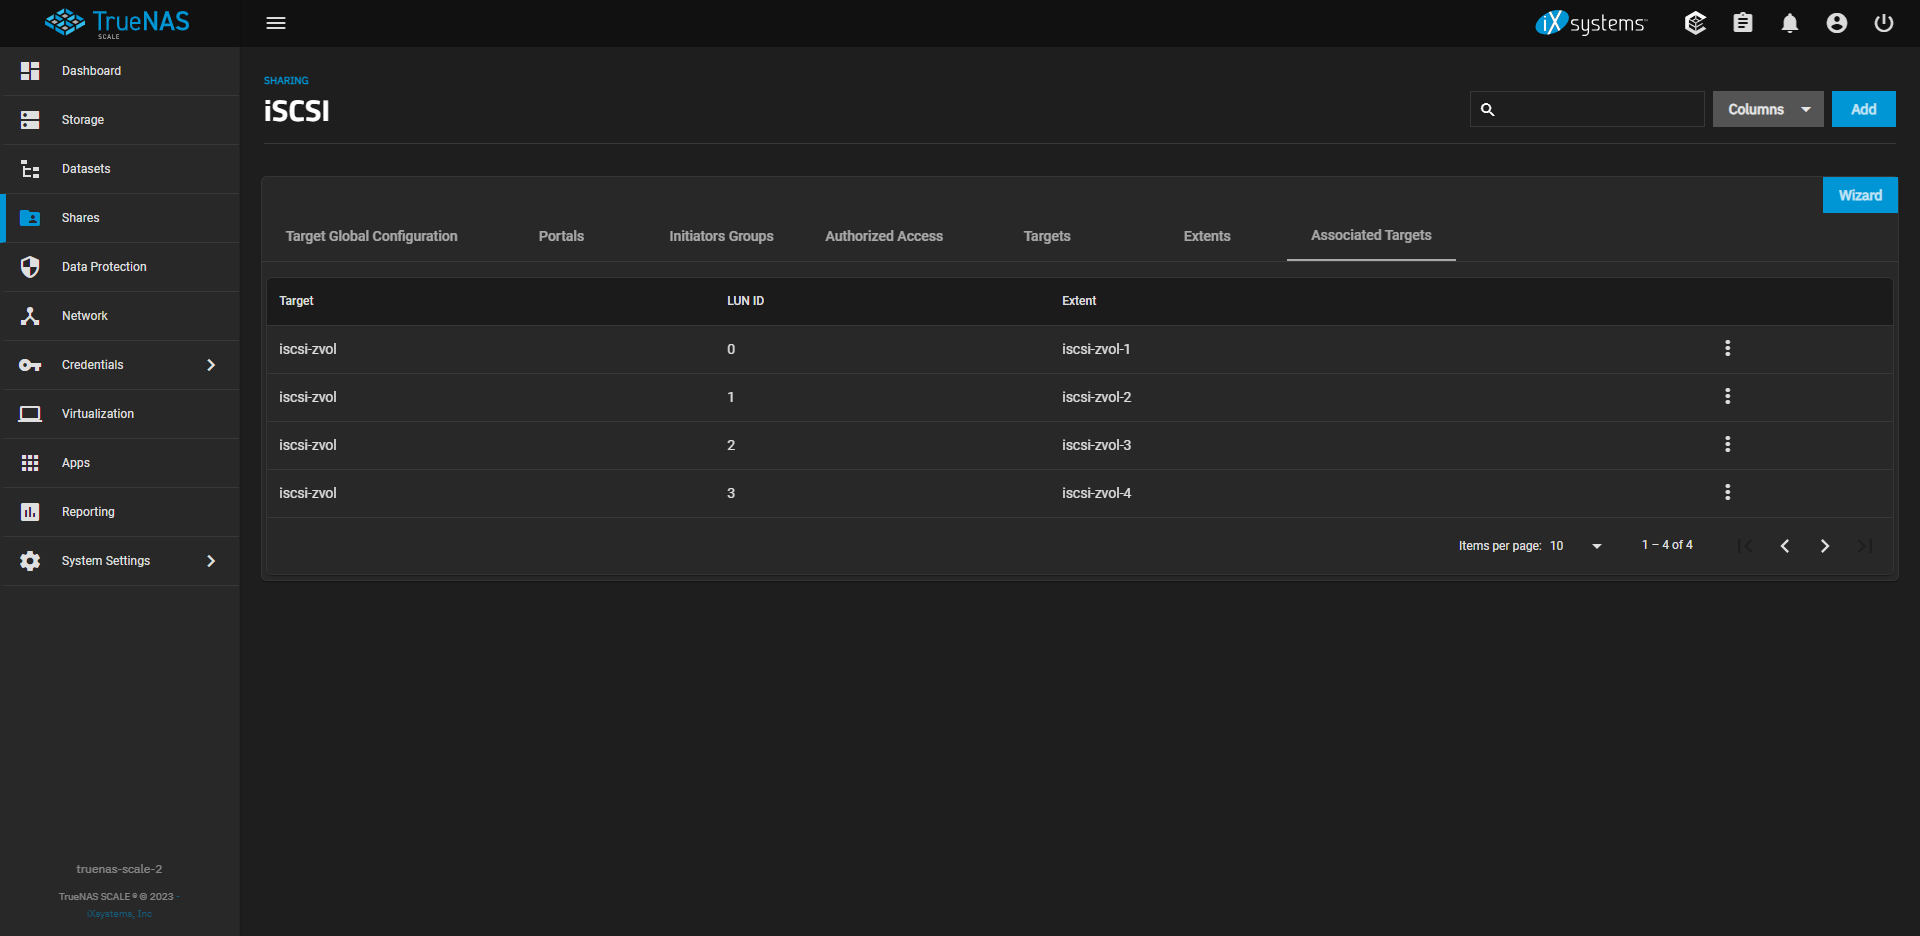The width and height of the screenshot is (1920, 936).
Task: Click the power button icon
Action: (1883, 23)
